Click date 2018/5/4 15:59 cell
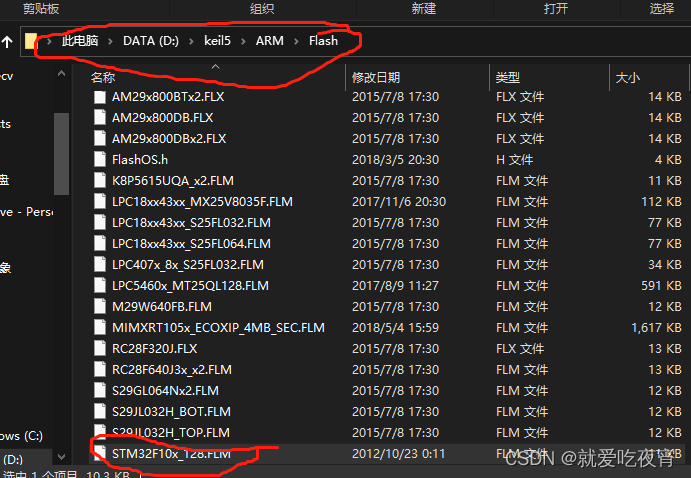This screenshot has width=691, height=478. click(x=395, y=328)
